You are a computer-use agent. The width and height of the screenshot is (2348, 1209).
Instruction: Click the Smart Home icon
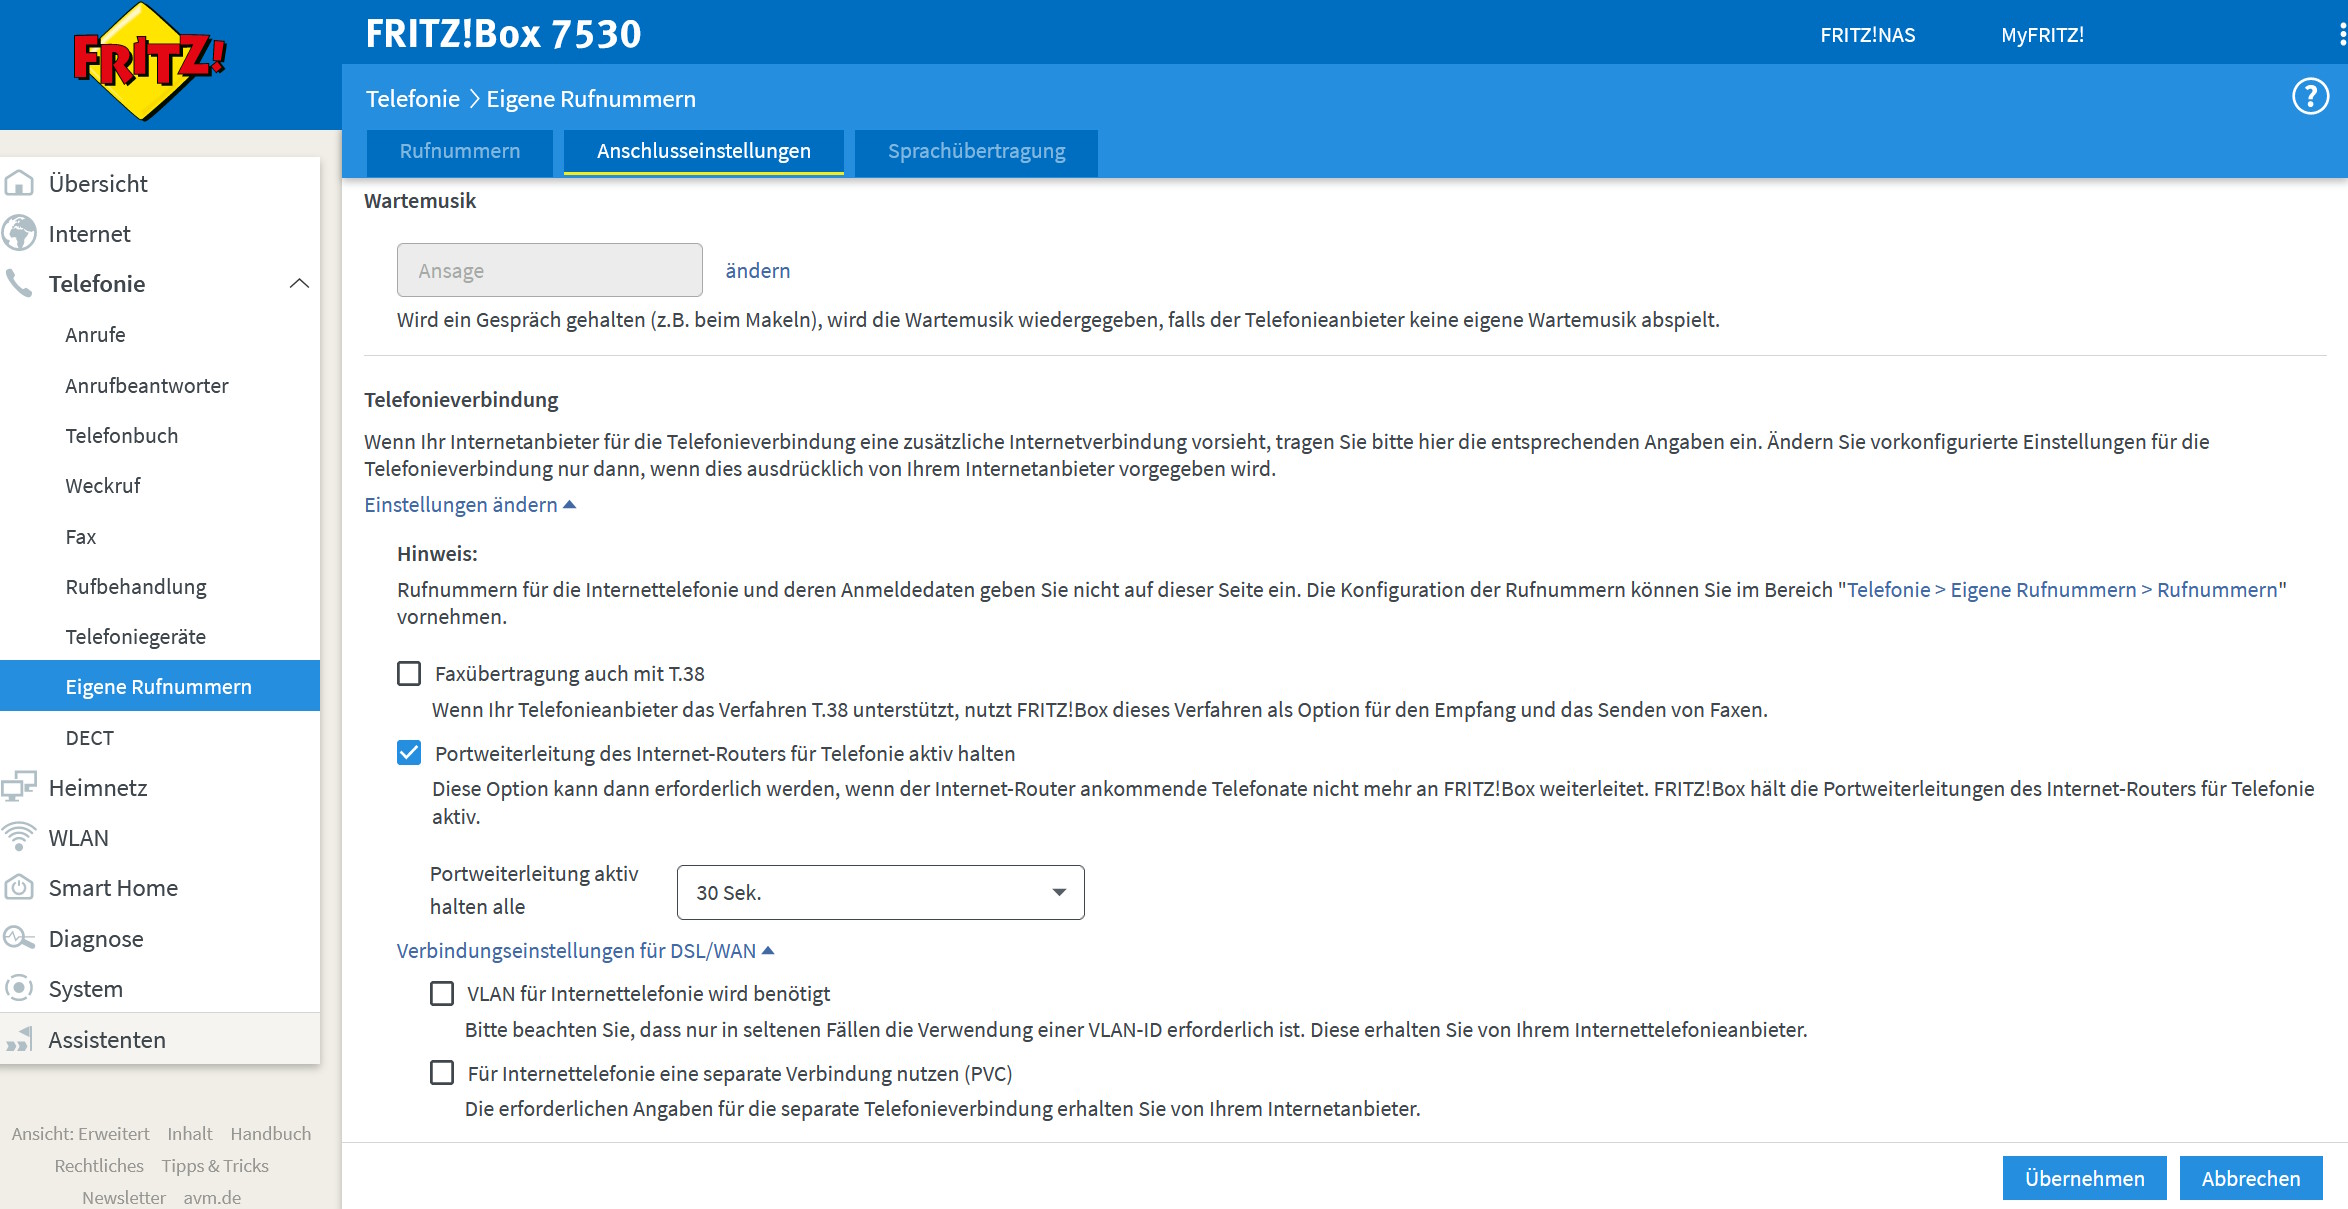[x=19, y=887]
